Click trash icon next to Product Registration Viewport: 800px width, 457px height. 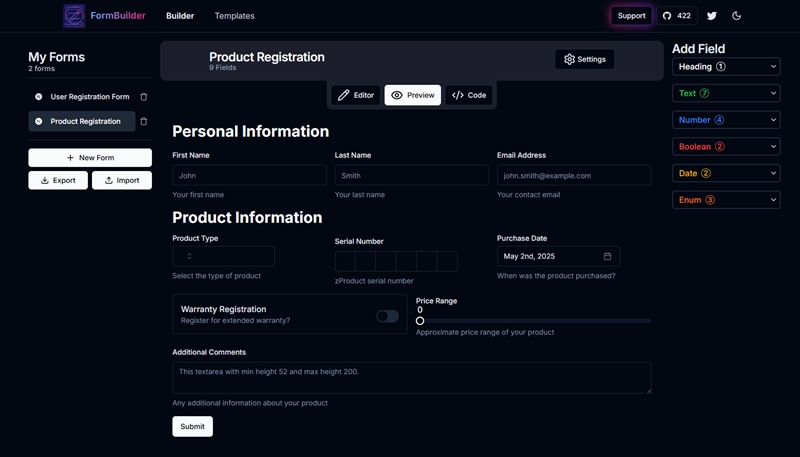tap(144, 121)
